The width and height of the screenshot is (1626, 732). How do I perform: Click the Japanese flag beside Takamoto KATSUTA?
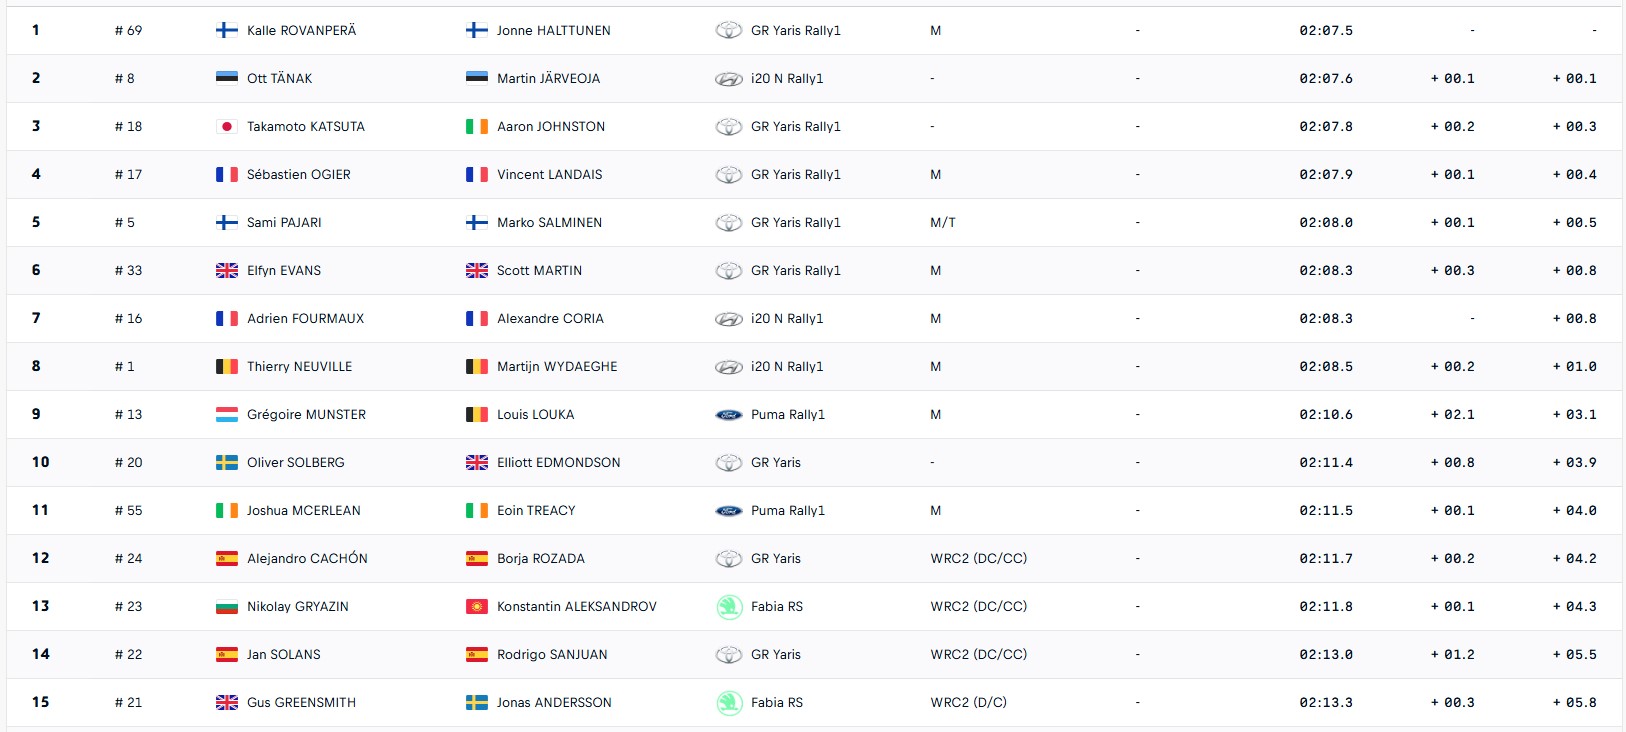(x=227, y=127)
